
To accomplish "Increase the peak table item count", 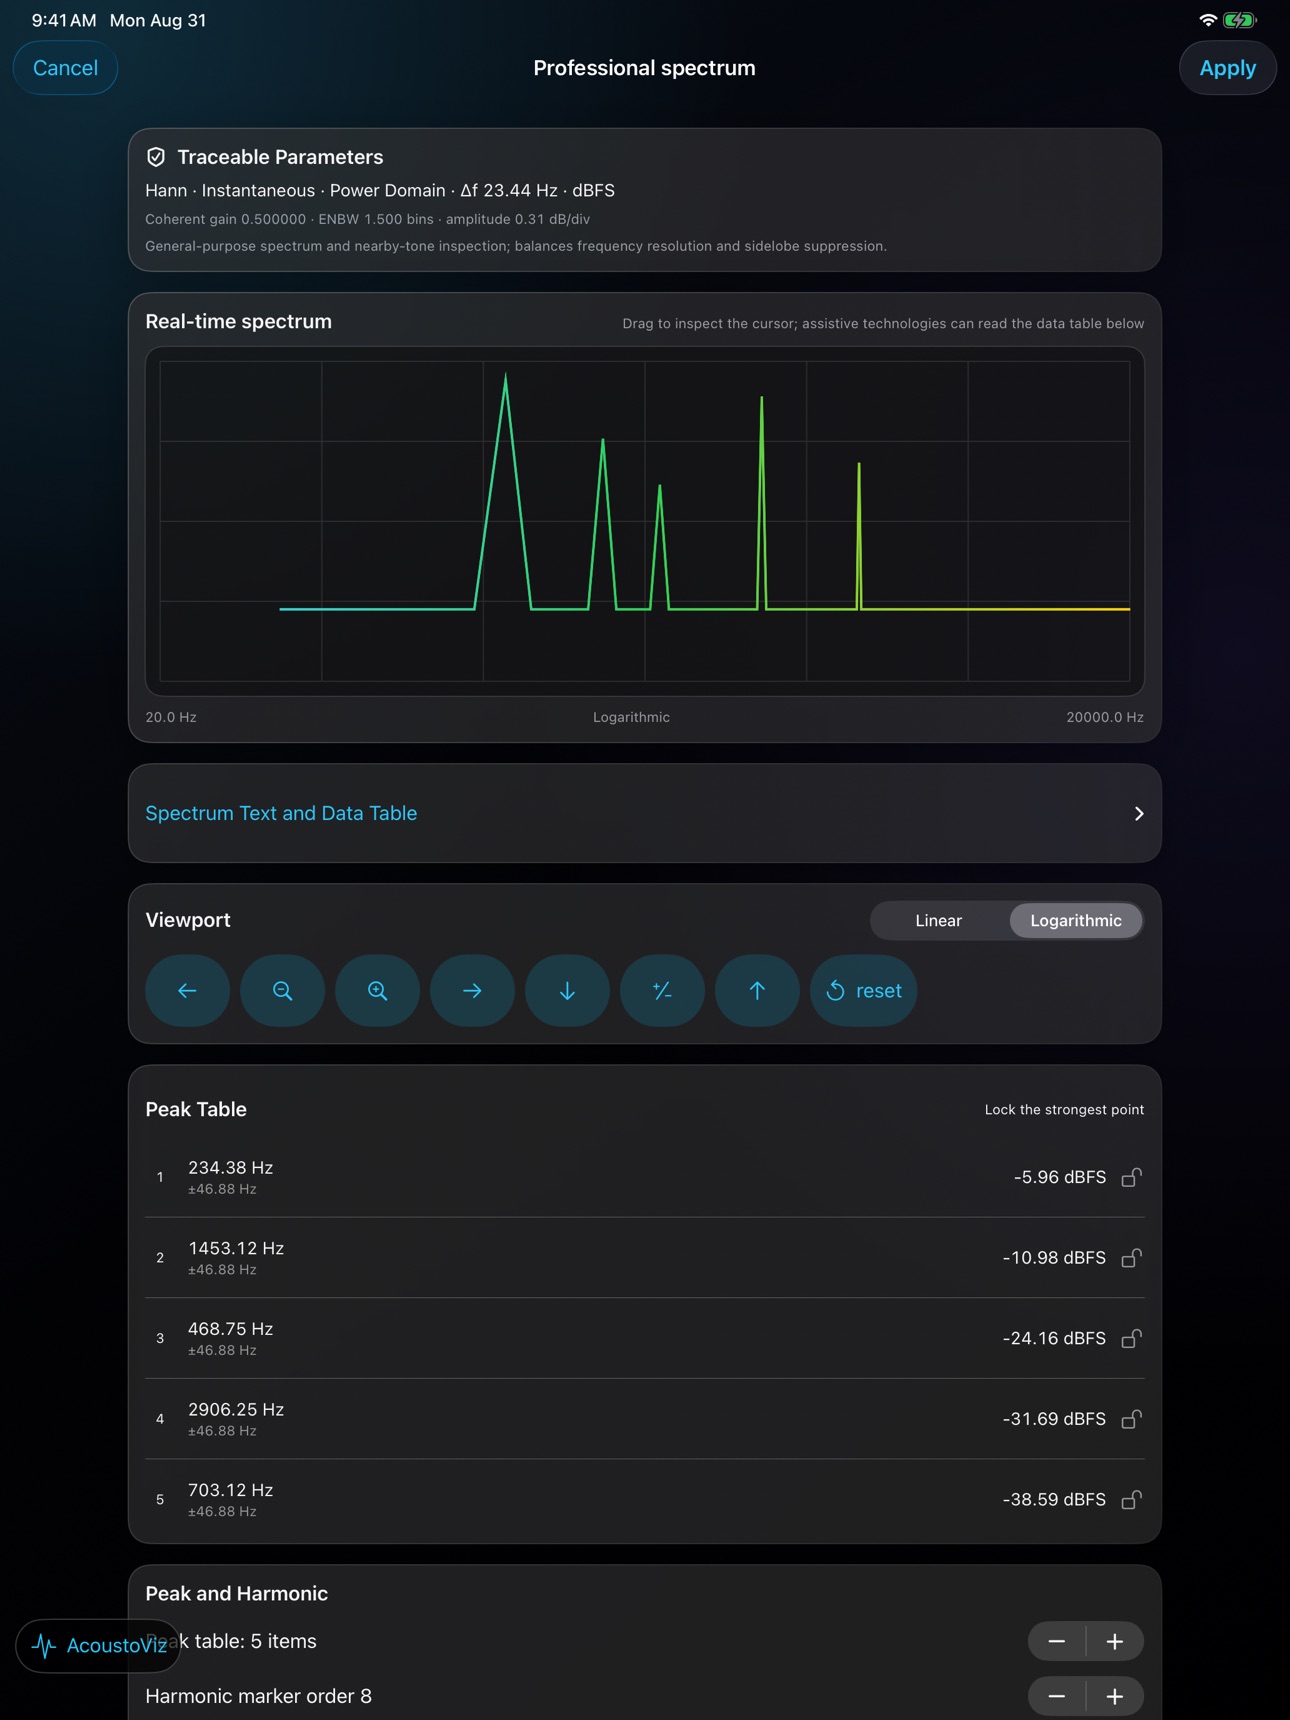I will (1115, 1641).
